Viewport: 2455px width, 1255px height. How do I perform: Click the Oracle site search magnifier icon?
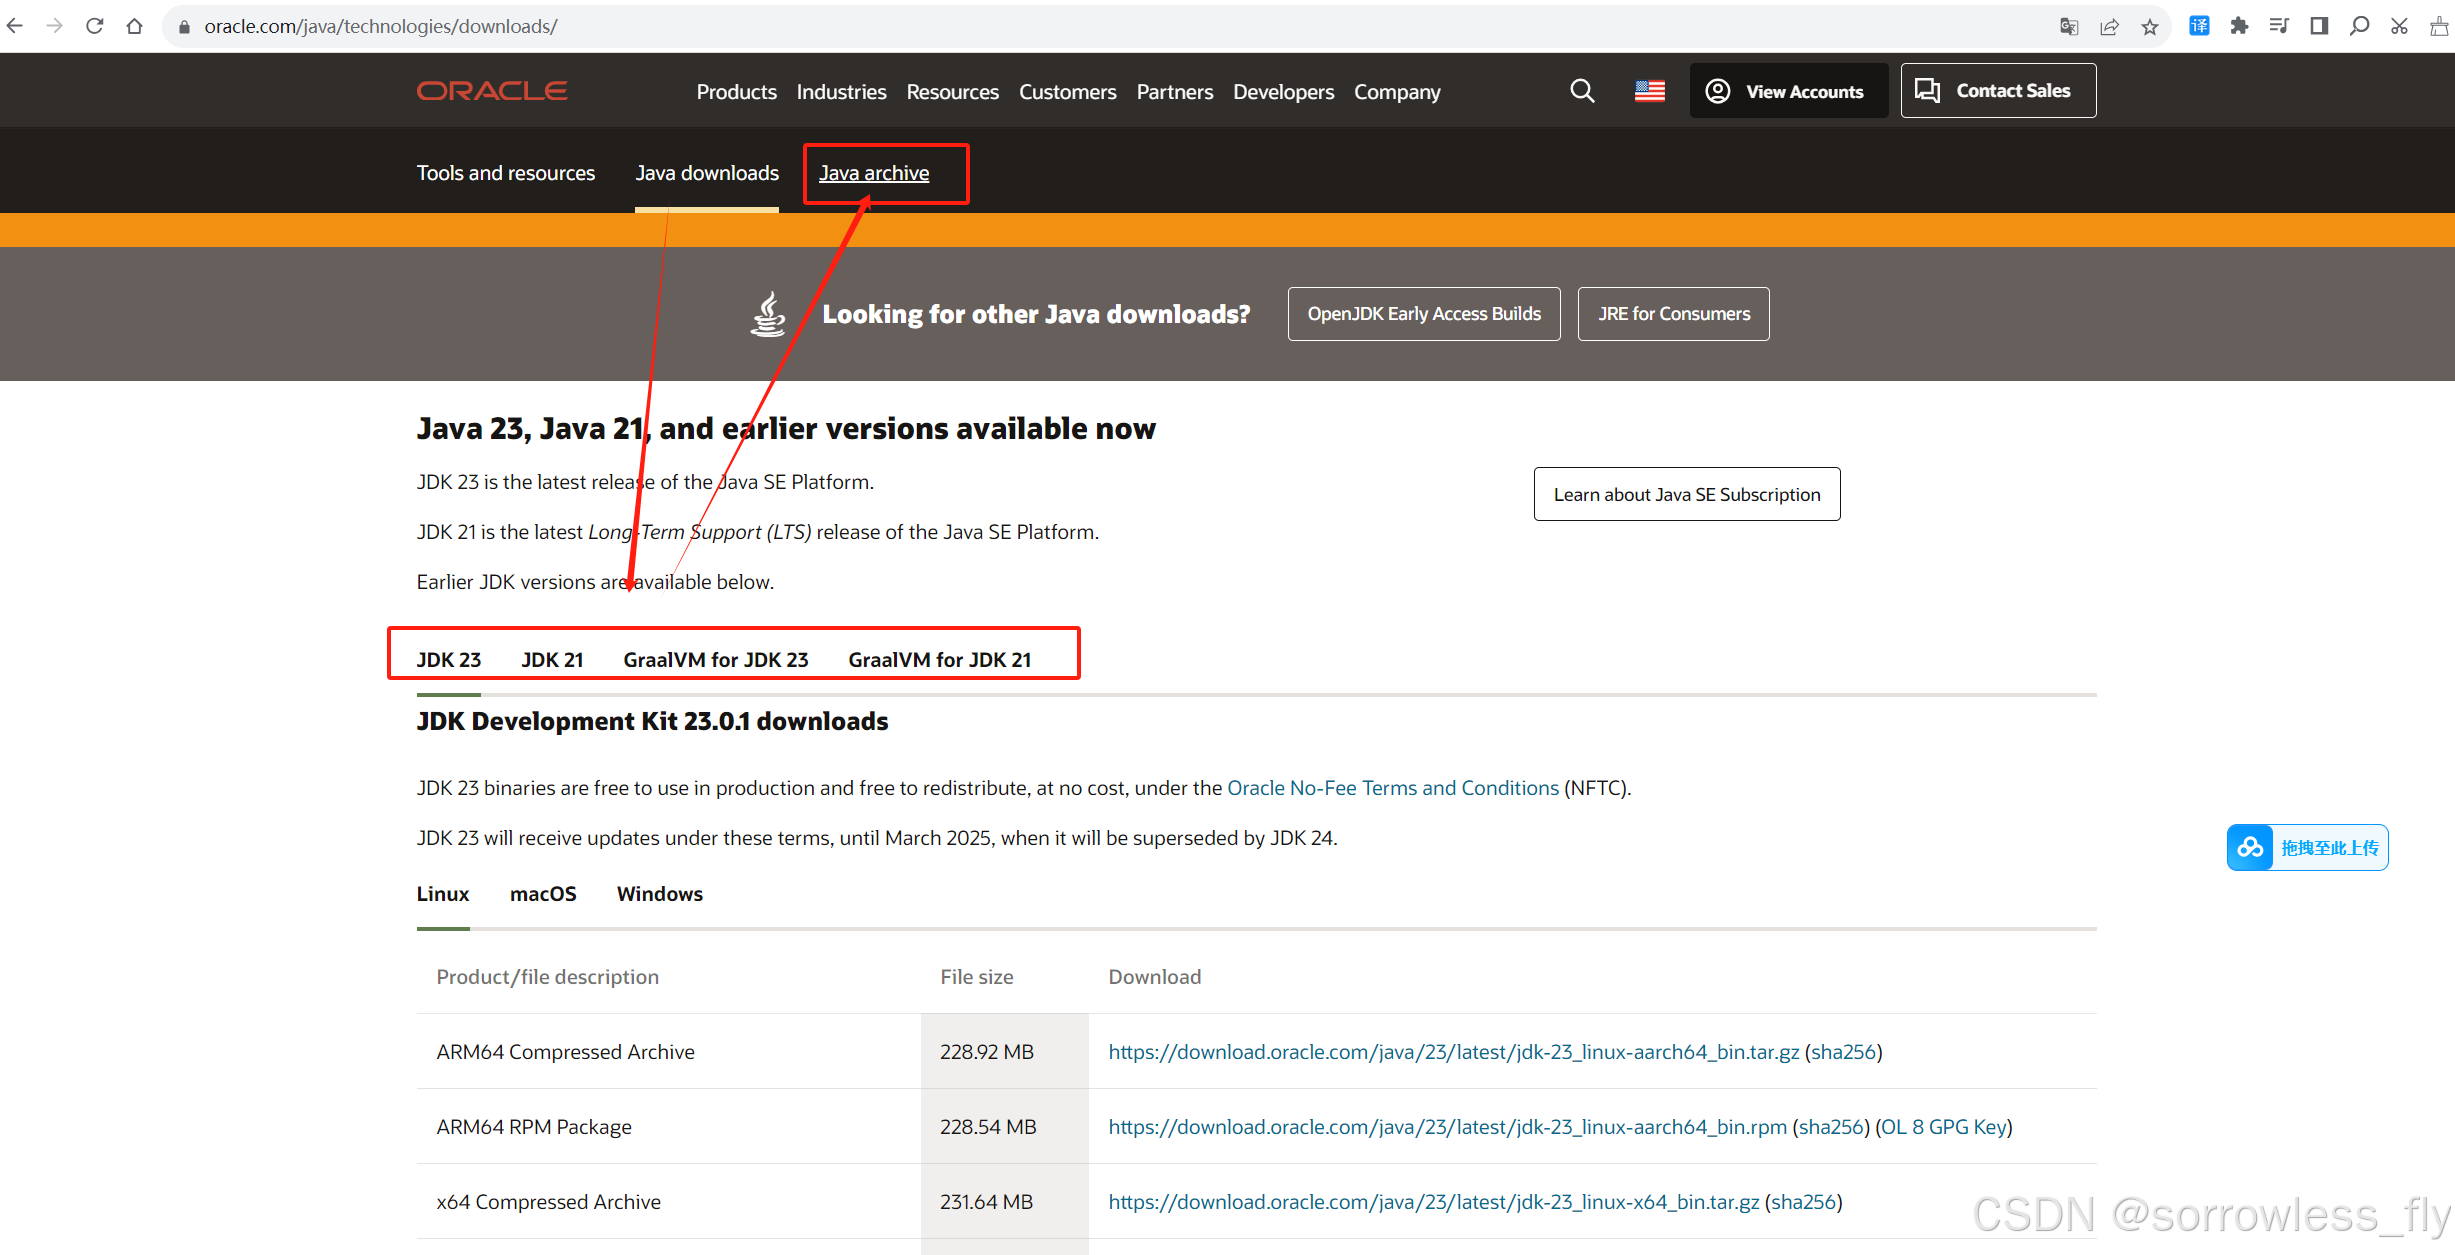1581,91
